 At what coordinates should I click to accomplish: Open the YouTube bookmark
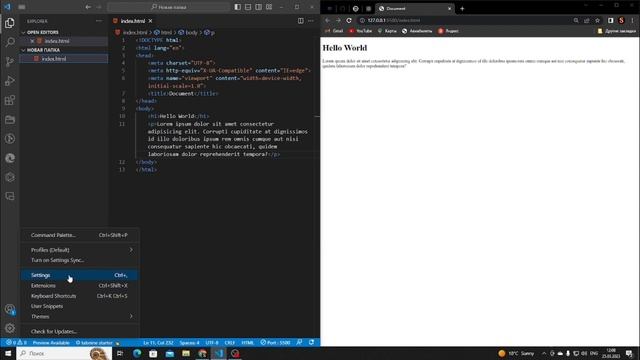(x=360, y=31)
